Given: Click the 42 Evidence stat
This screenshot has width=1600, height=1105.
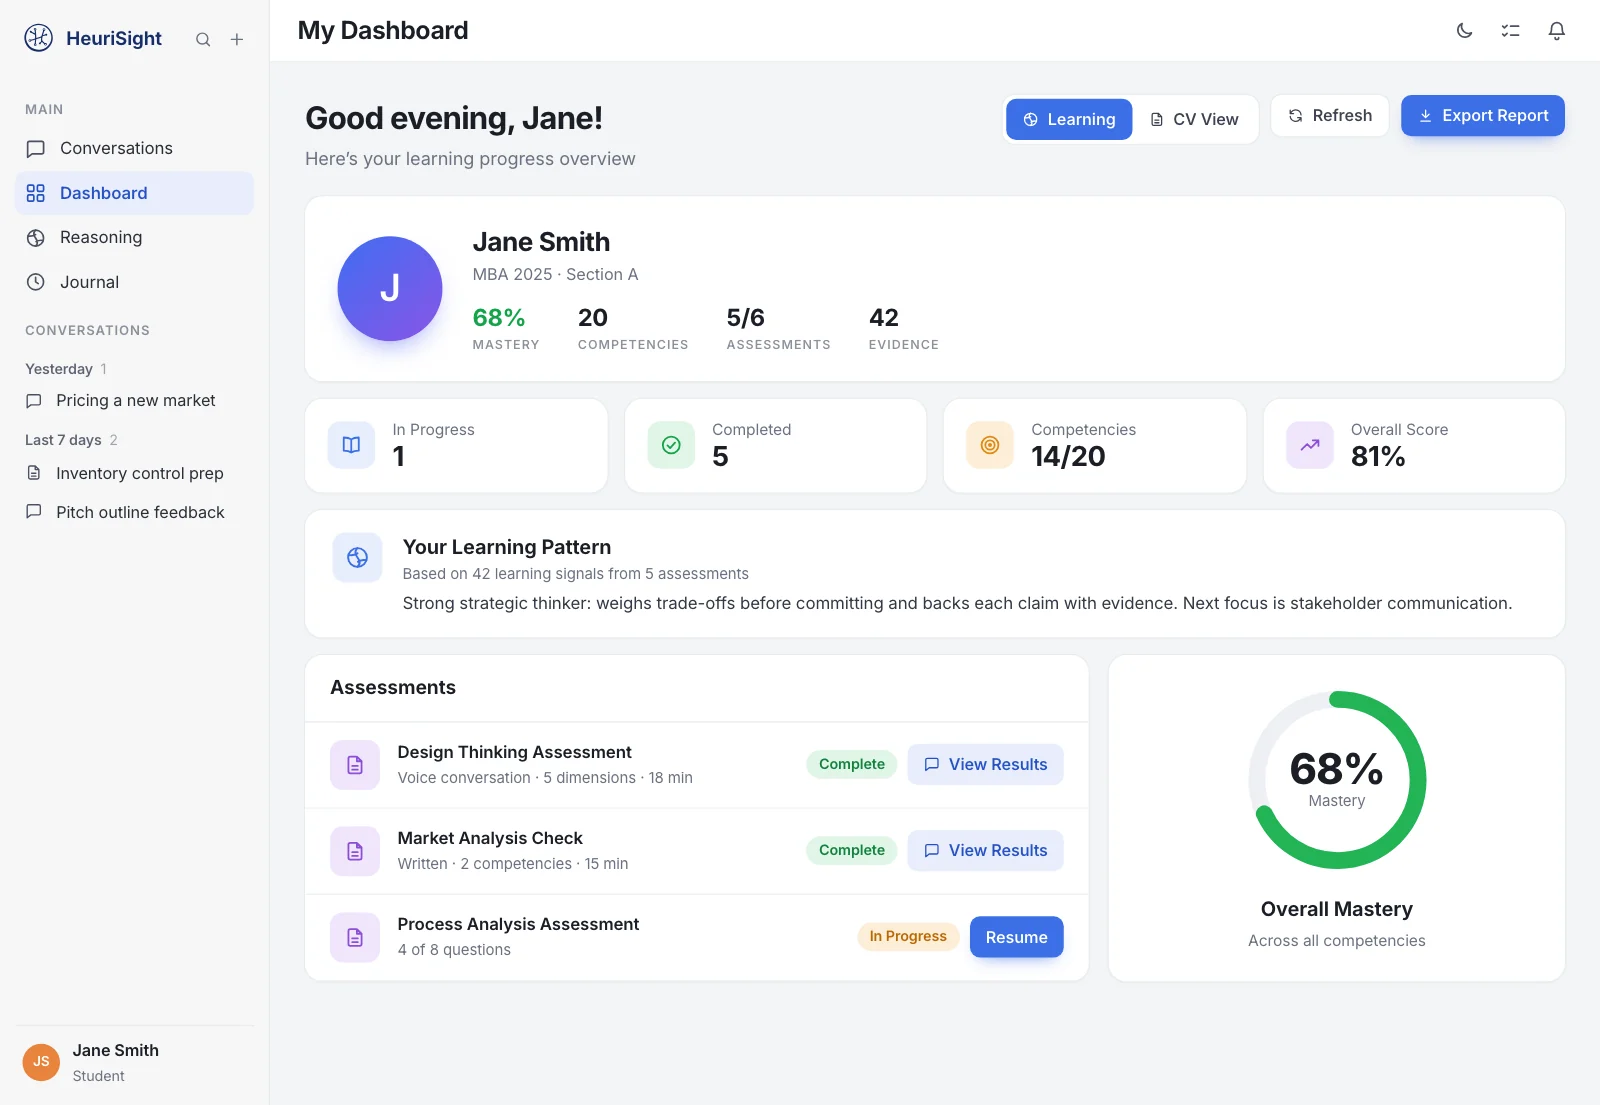Looking at the screenshot, I should click(x=903, y=329).
